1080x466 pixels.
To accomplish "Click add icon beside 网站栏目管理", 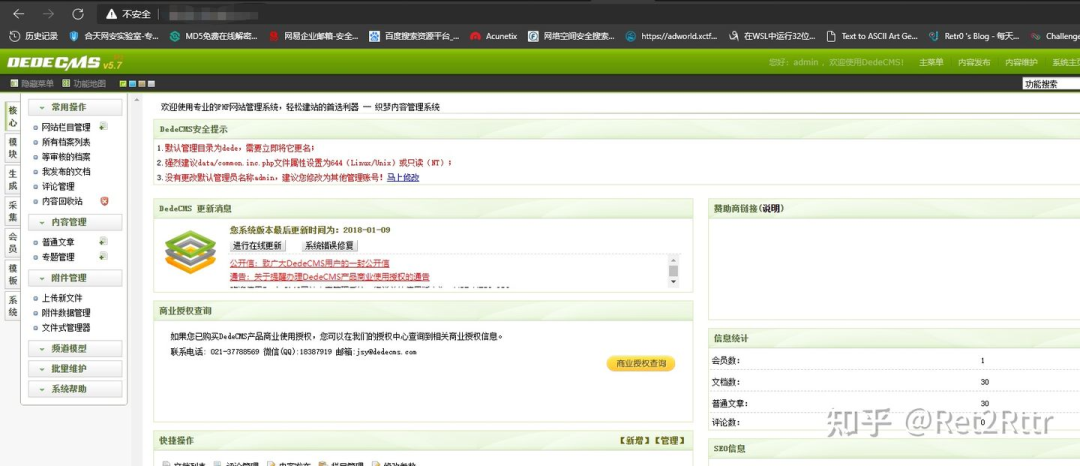I will pos(103,127).
